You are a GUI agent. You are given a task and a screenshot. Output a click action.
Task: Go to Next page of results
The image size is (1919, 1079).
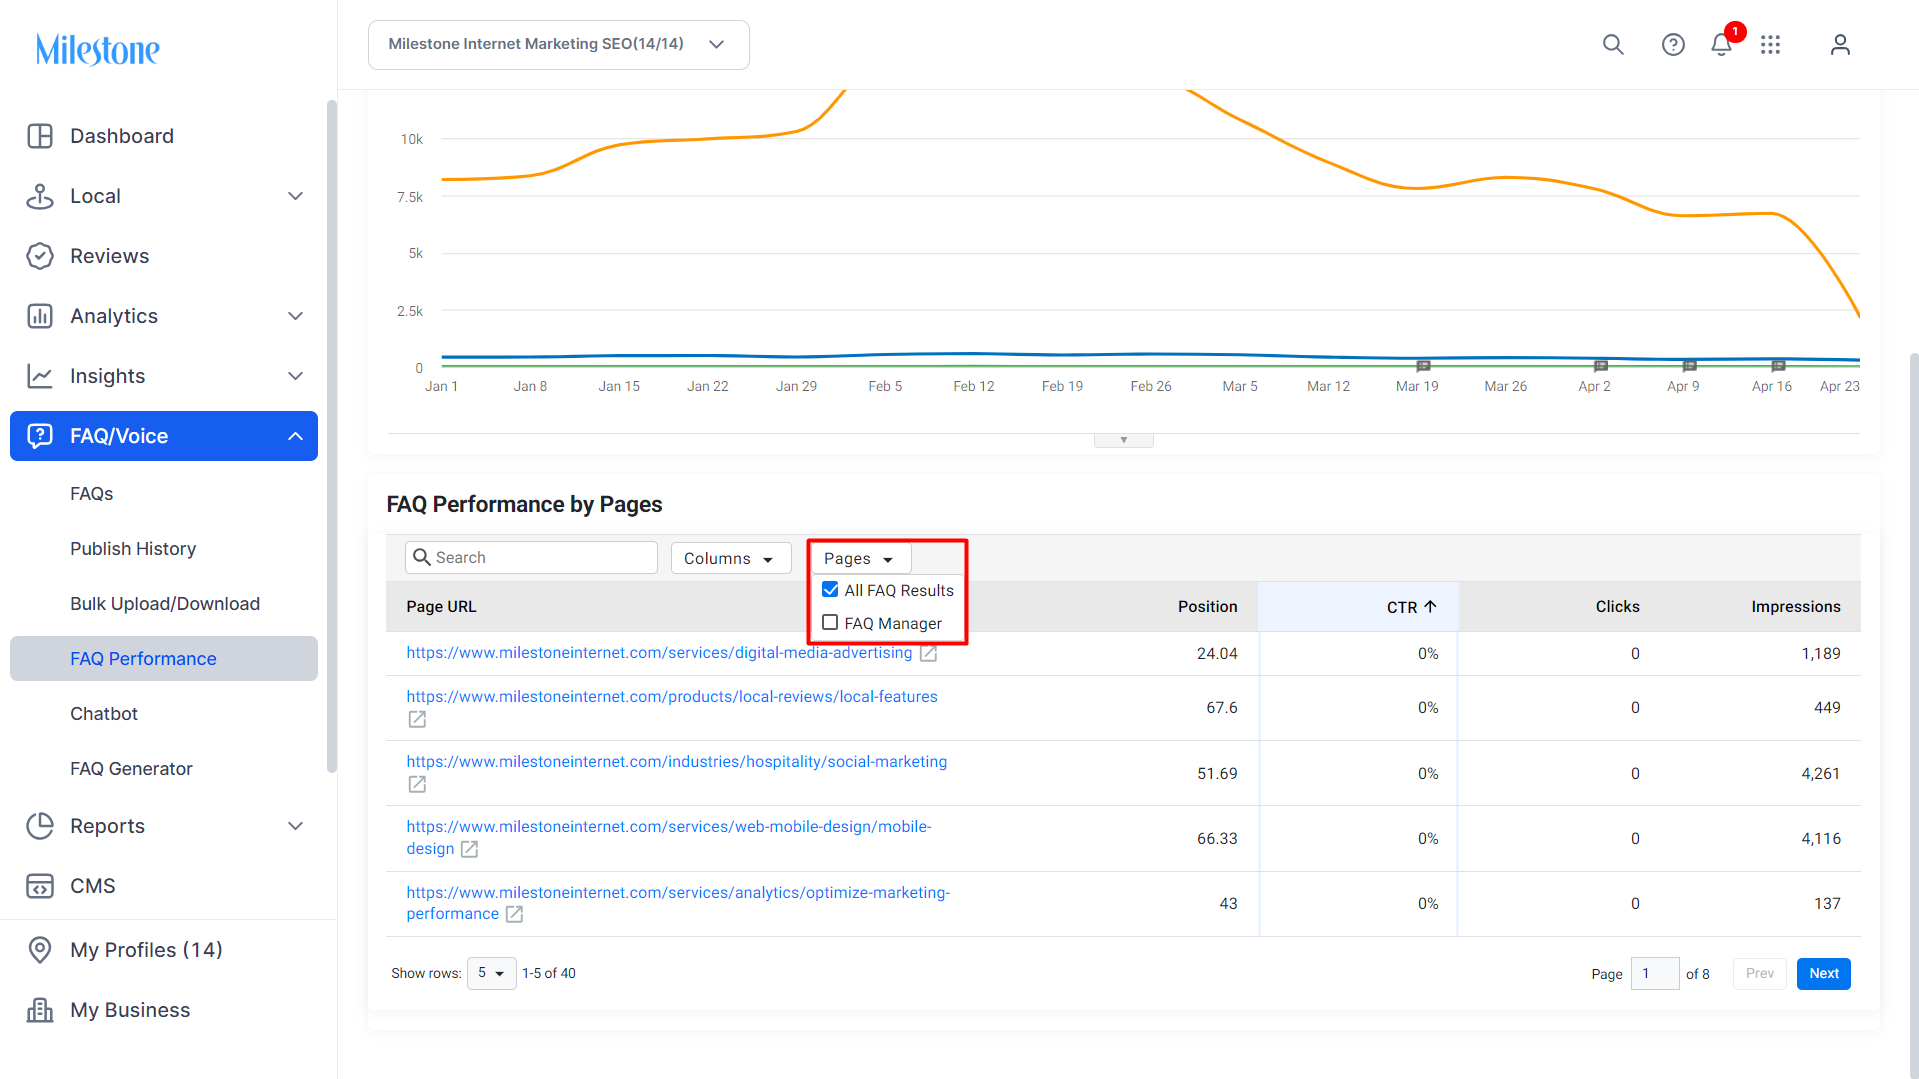click(x=1823, y=973)
